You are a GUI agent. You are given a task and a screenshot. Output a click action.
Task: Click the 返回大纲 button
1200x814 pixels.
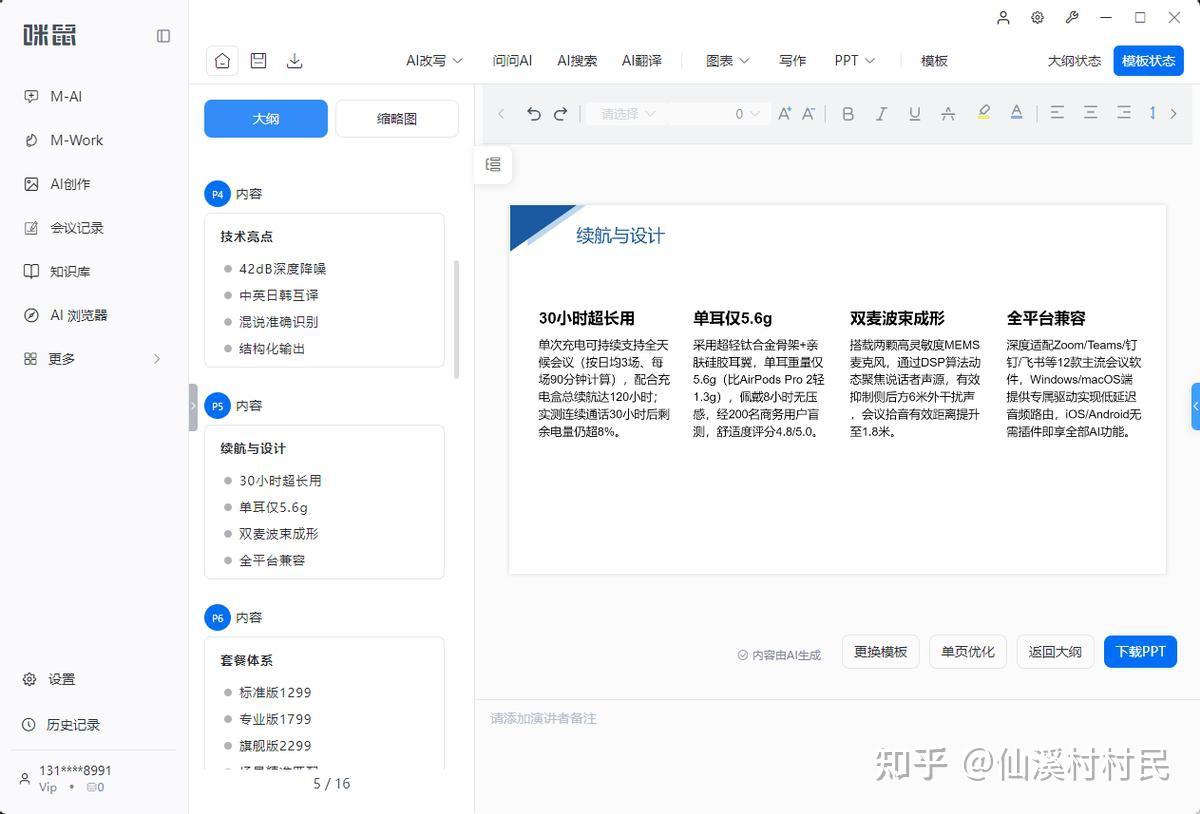coord(1055,652)
